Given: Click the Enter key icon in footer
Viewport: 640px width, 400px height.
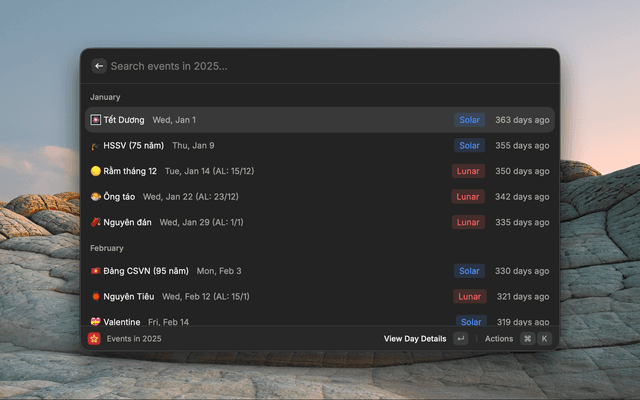Looking at the screenshot, I should [460, 339].
